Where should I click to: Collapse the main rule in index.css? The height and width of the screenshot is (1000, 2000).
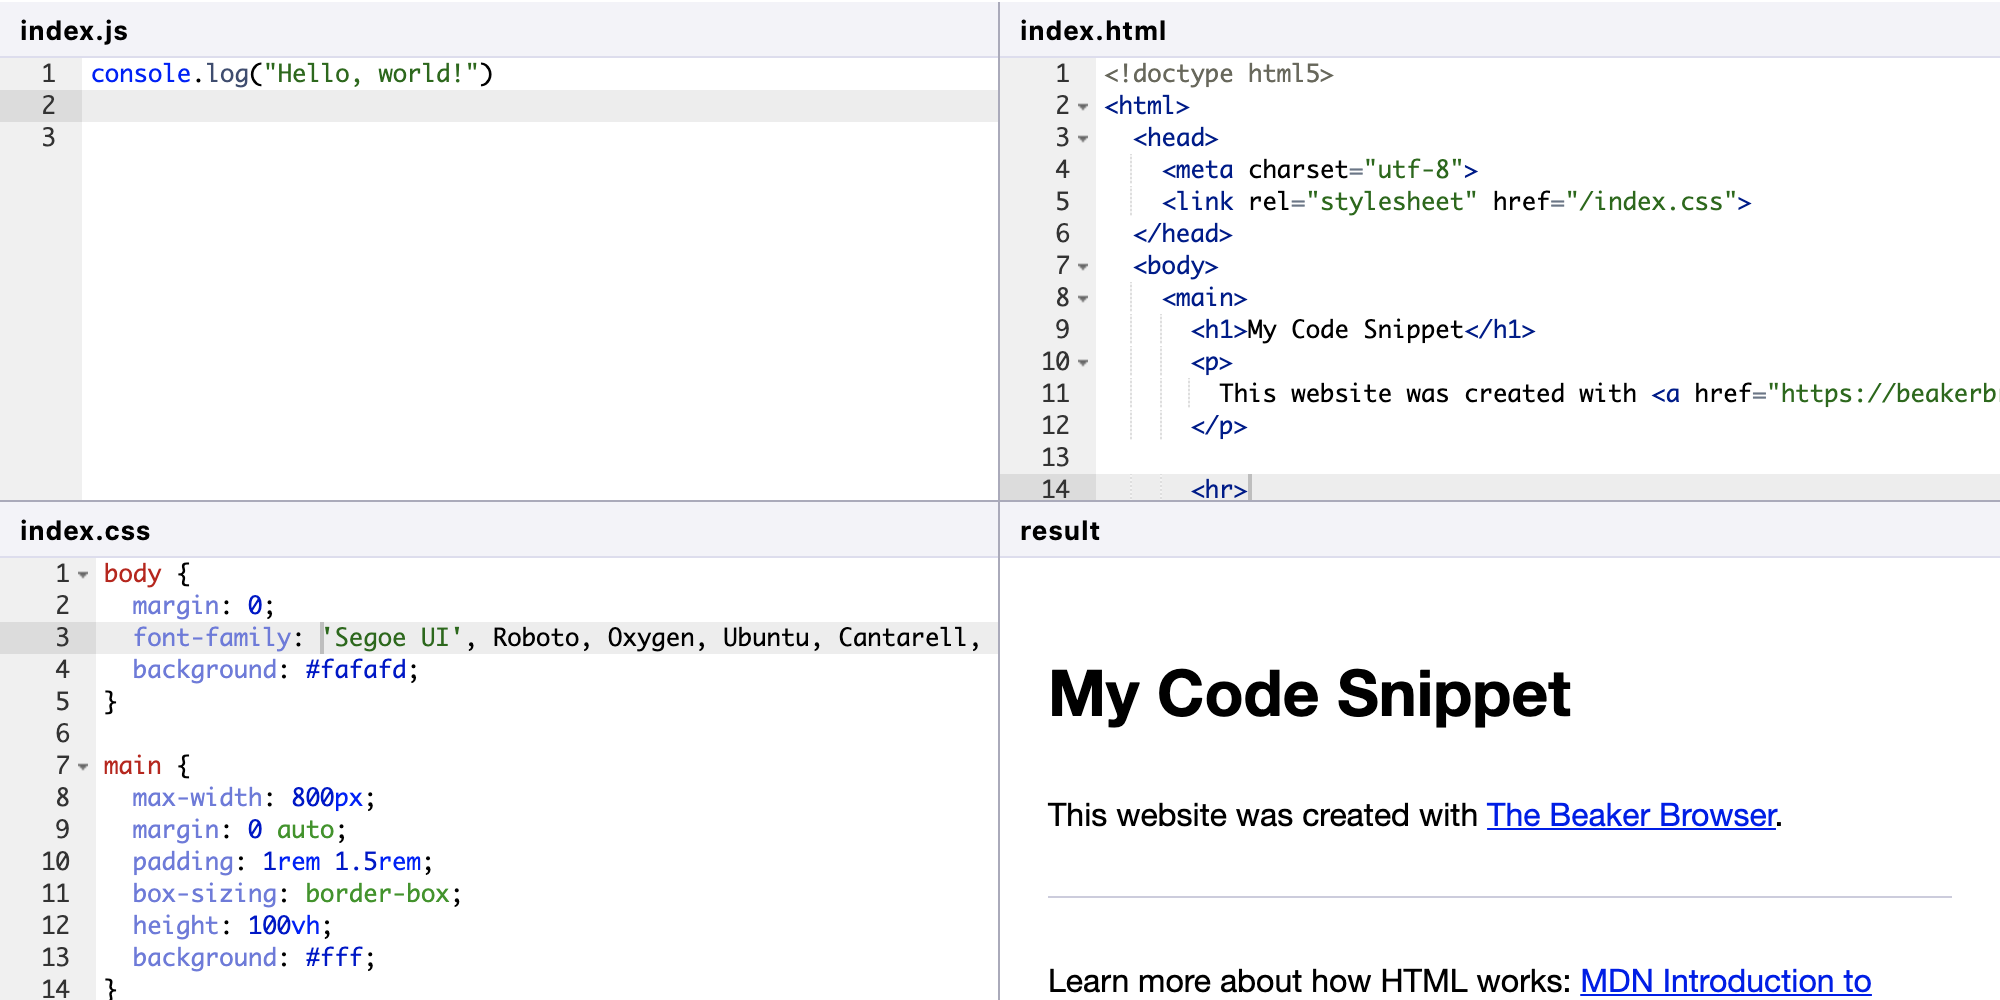click(83, 767)
